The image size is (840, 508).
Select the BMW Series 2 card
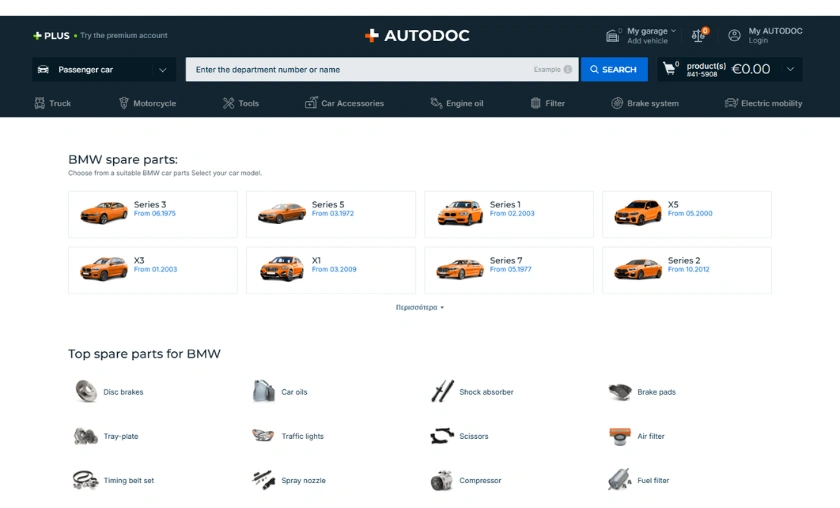click(687, 270)
